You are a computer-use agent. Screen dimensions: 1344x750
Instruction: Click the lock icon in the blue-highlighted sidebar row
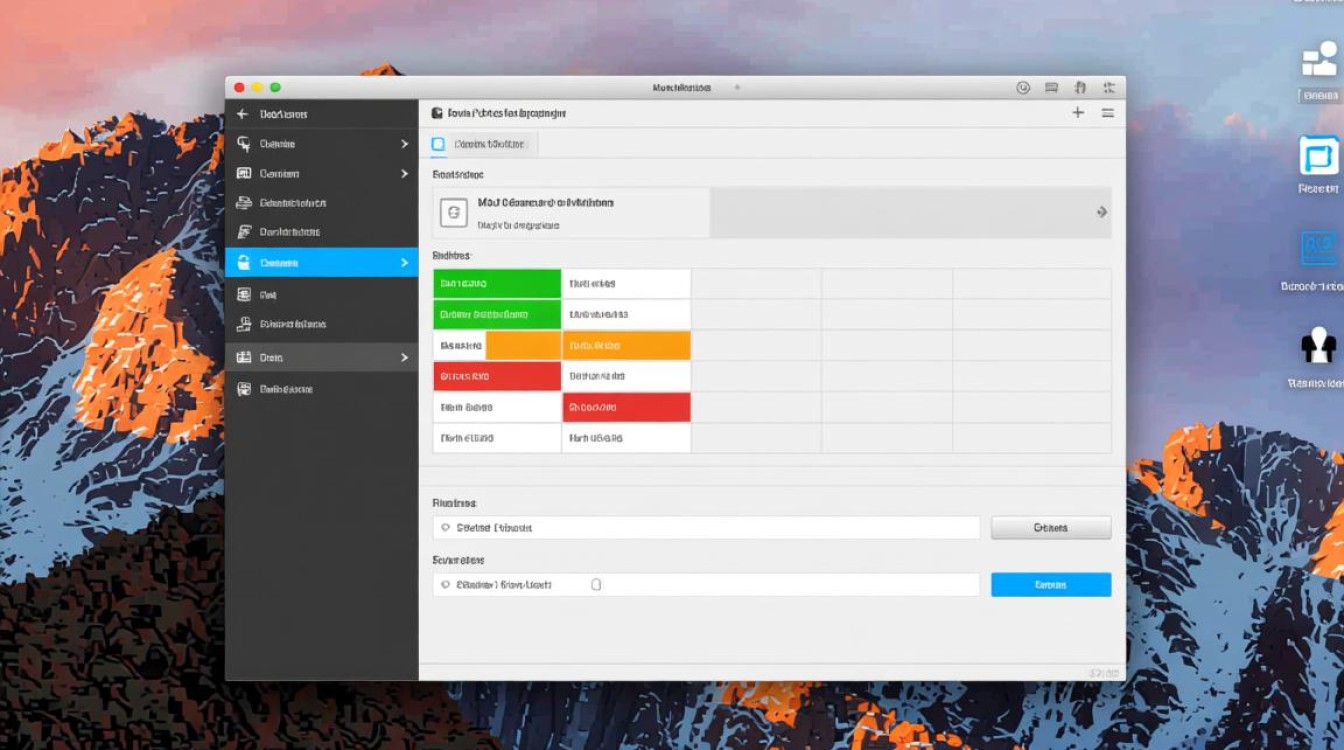click(x=243, y=263)
